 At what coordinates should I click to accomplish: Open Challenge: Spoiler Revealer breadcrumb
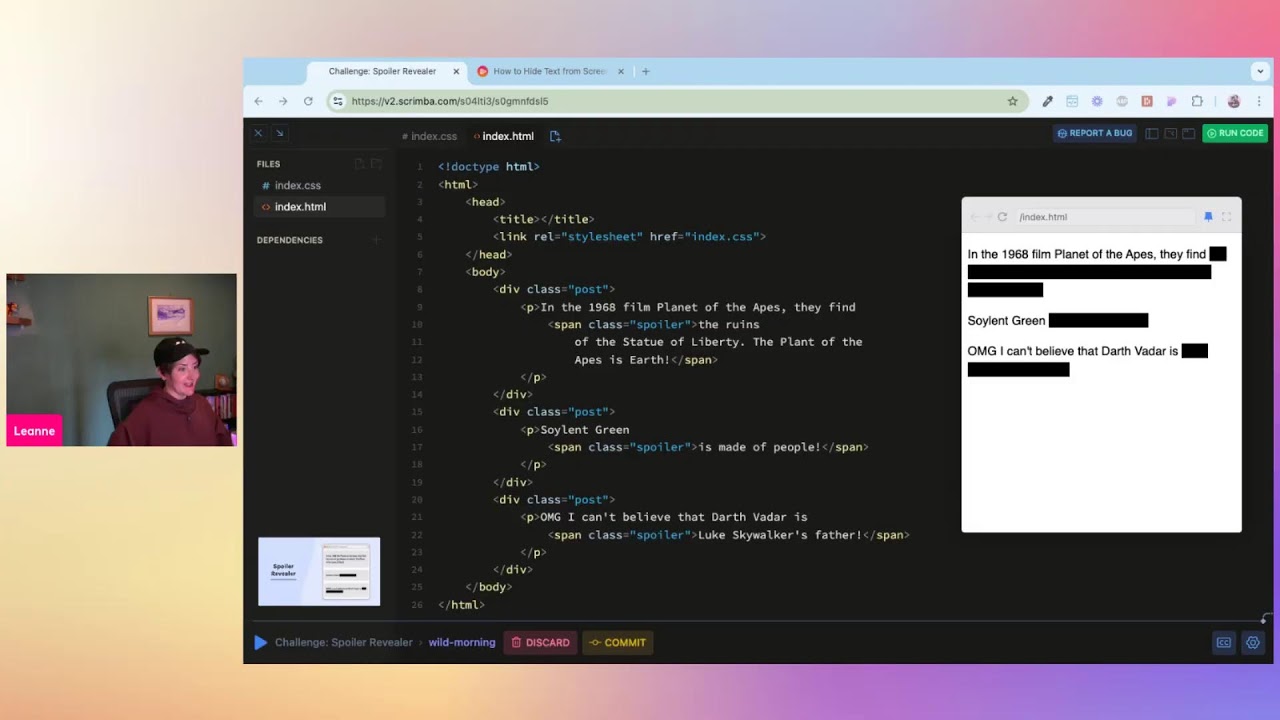click(344, 643)
